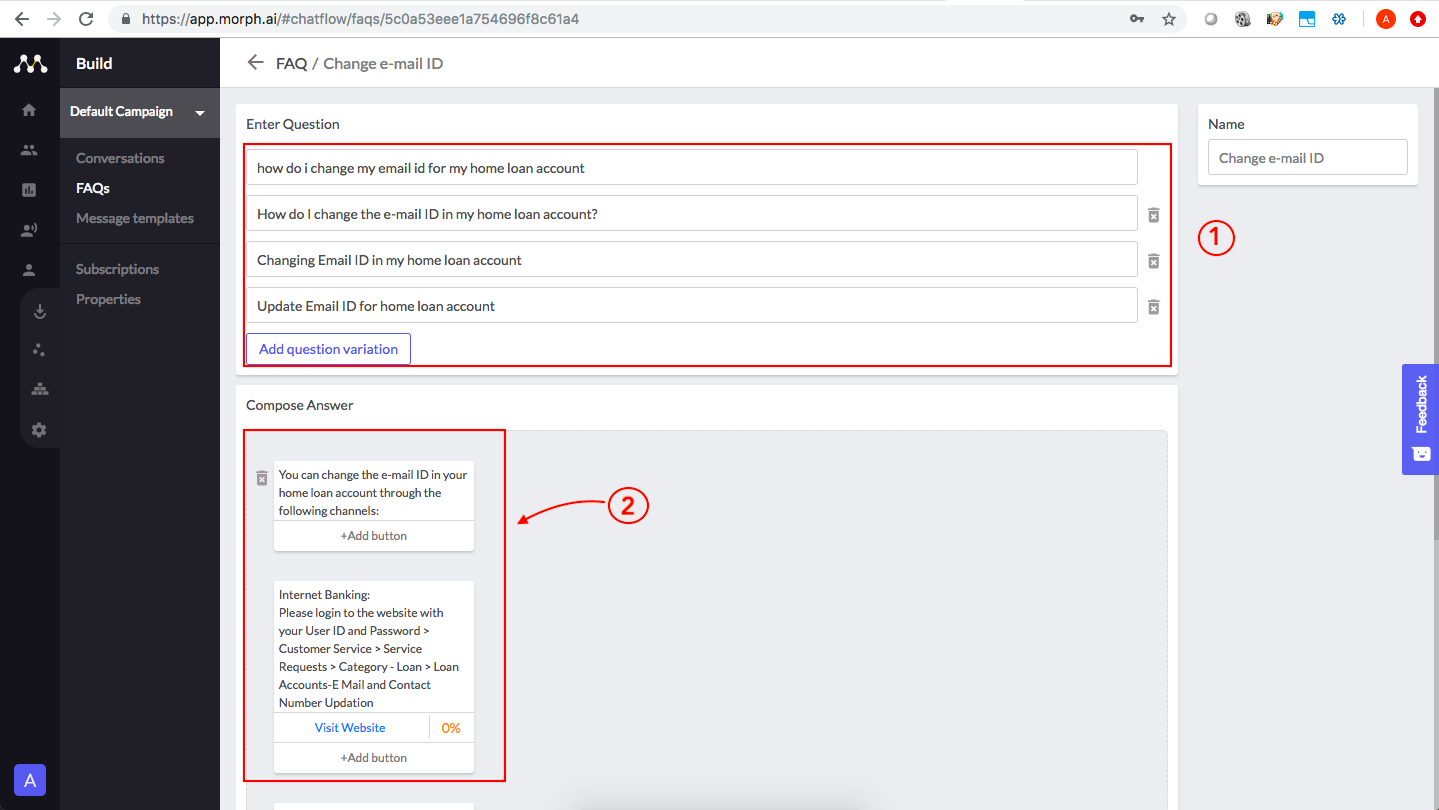Click the red up-arrow Chrome update icon
Image resolution: width=1439 pixels, height=810 pixels.
coord(1417,19)
